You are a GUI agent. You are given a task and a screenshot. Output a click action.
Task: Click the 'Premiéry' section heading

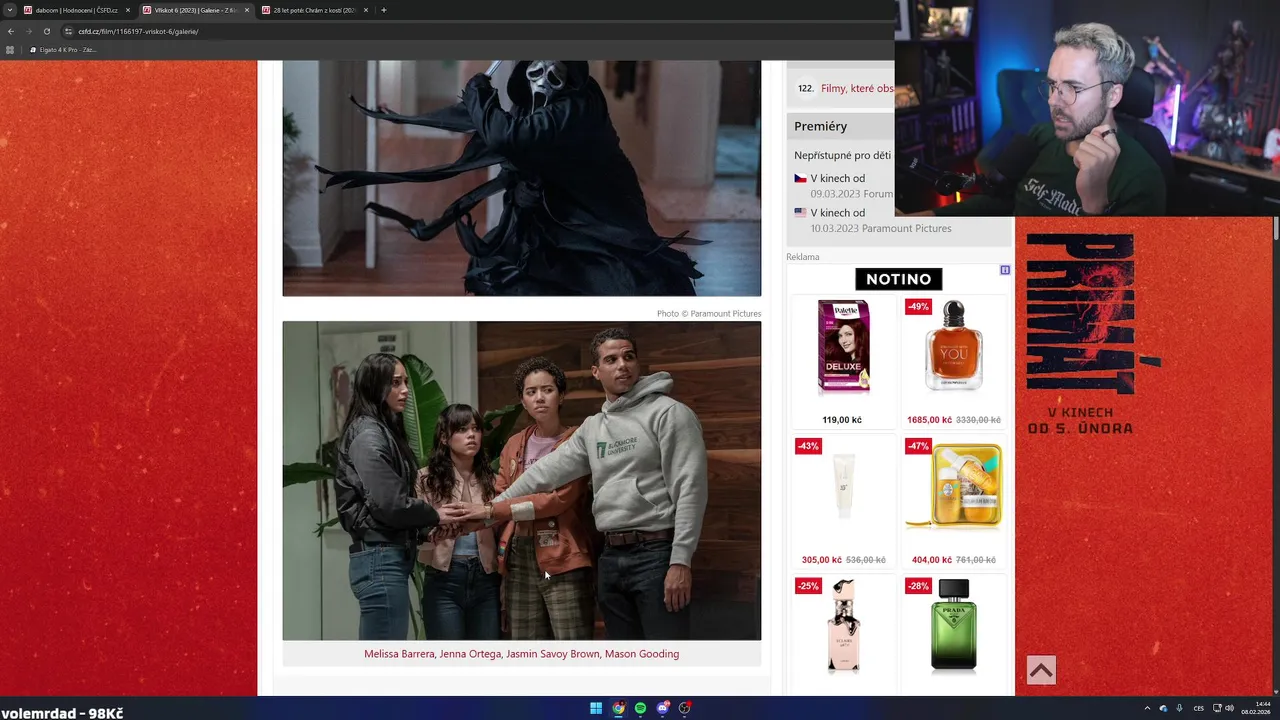tap(820, 126)
